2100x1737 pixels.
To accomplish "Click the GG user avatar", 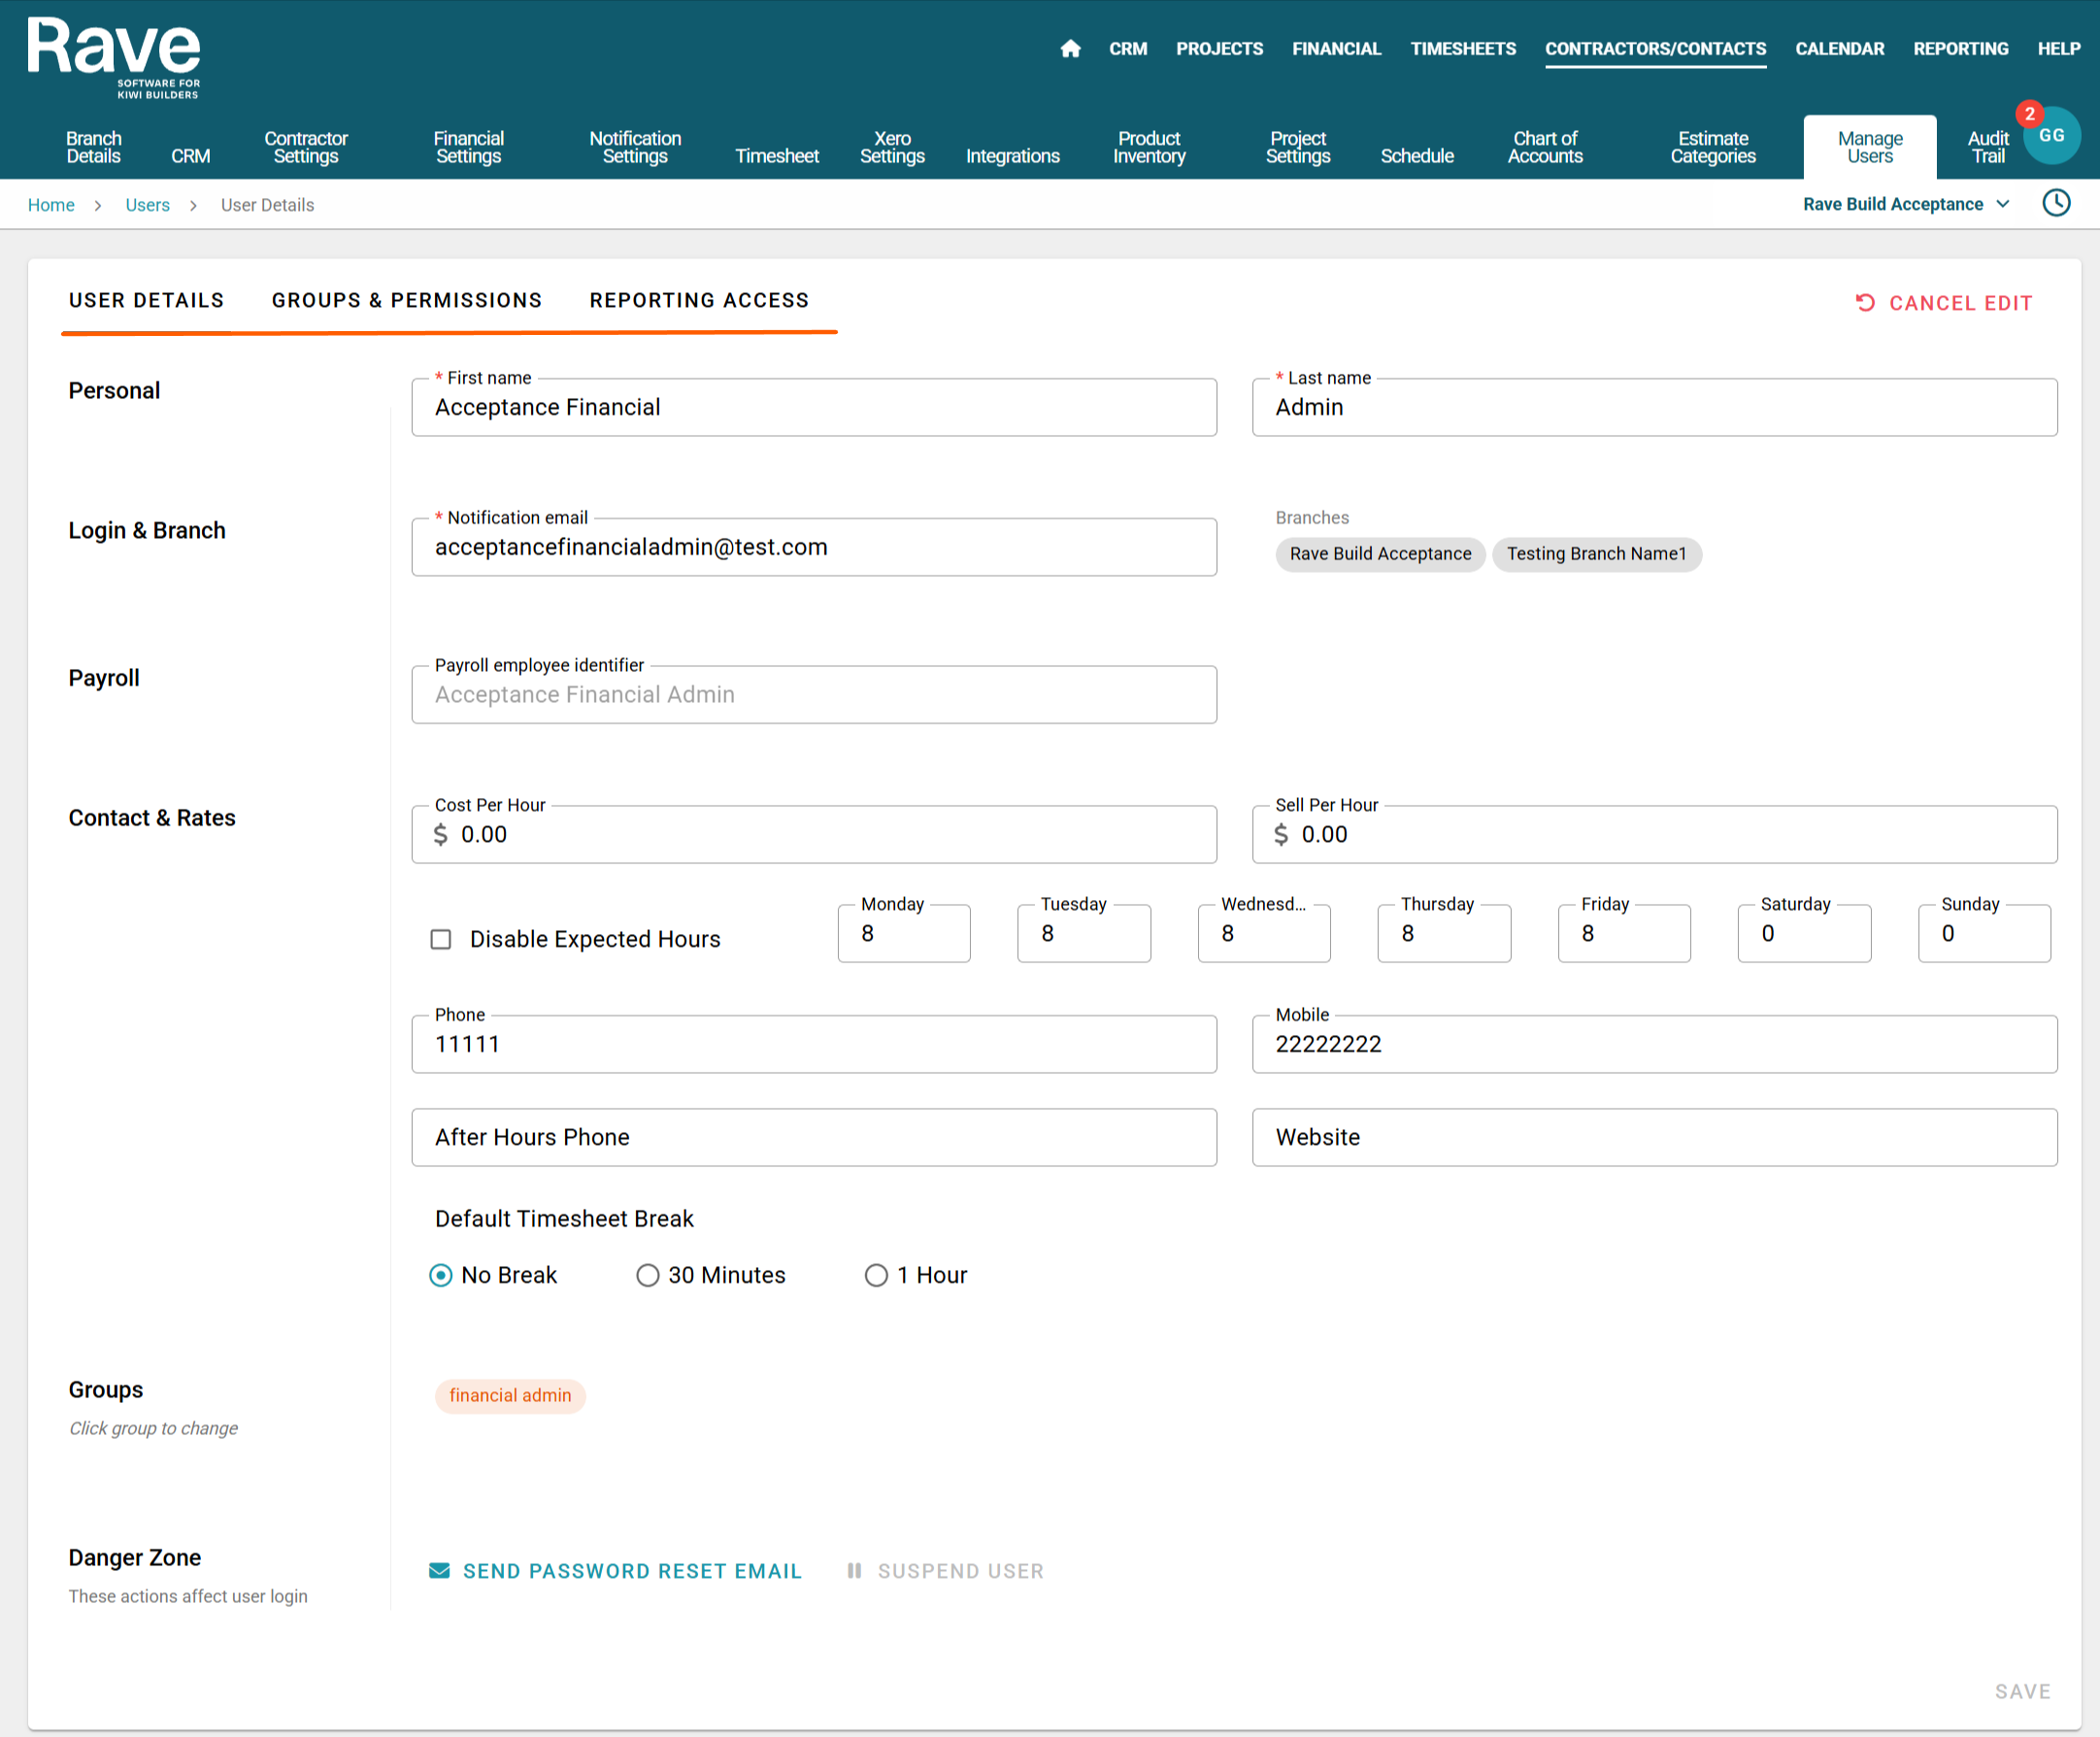I will point(2053,136).
